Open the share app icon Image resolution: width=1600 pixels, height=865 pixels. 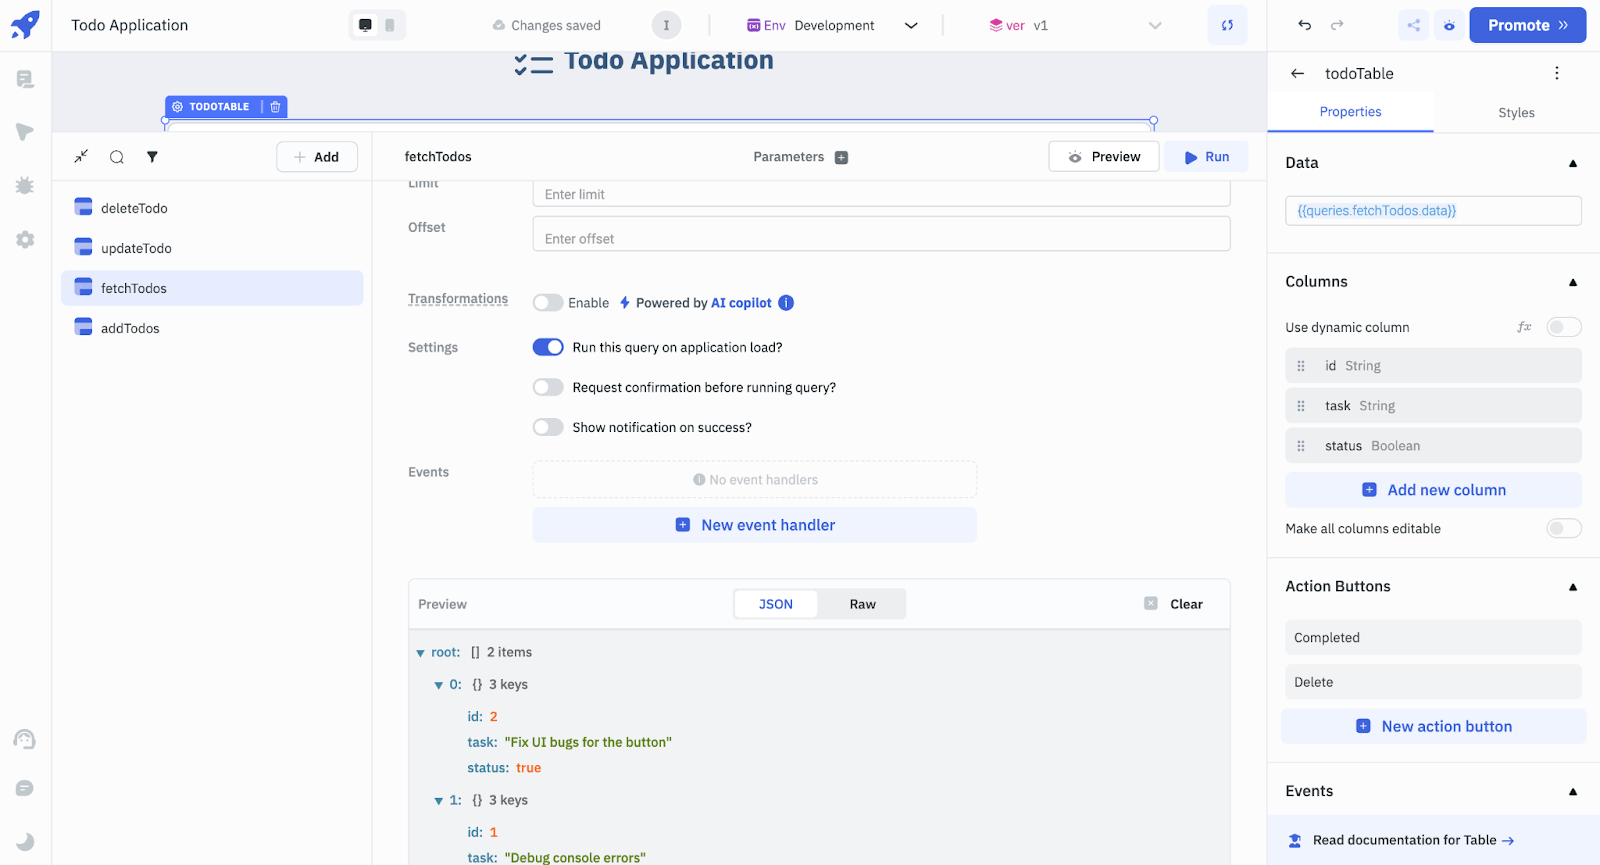(1413, 25)
